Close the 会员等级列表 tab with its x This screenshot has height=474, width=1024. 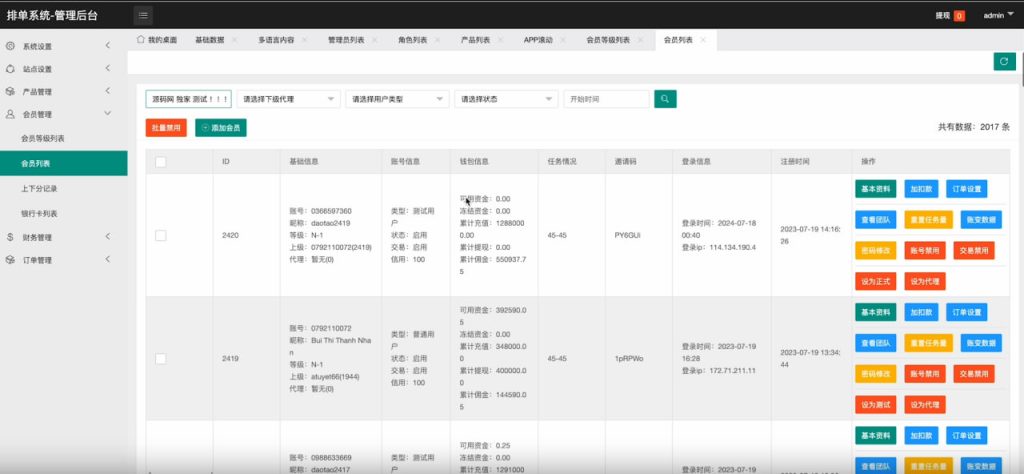640,40
